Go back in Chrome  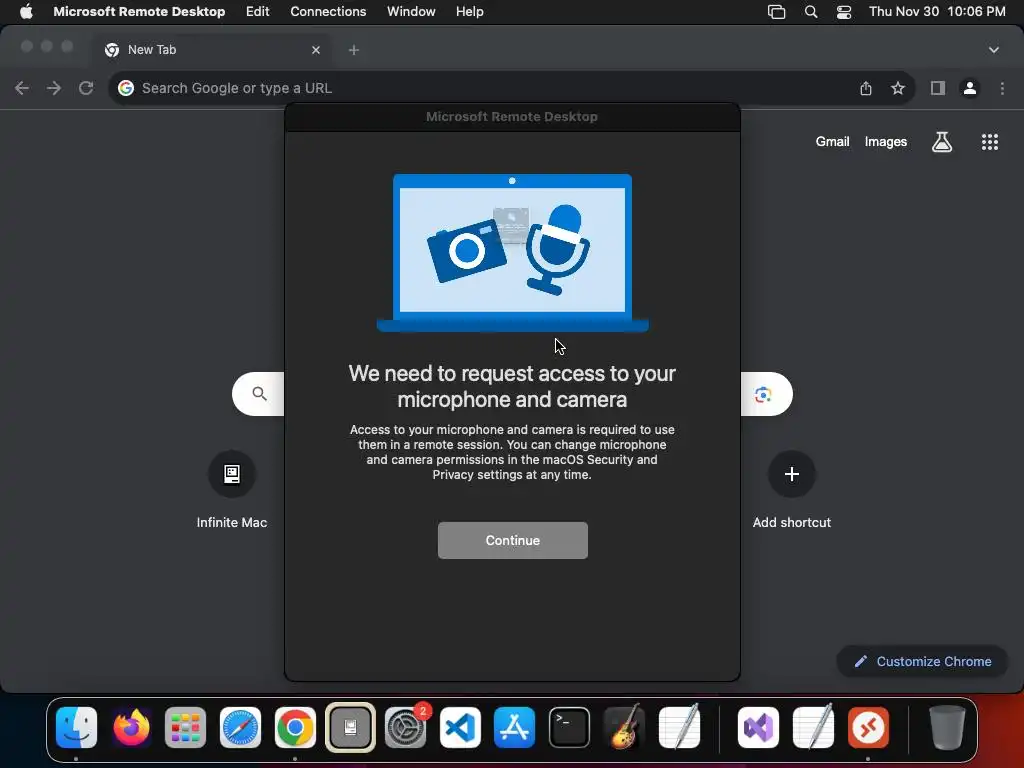point(22,88)
